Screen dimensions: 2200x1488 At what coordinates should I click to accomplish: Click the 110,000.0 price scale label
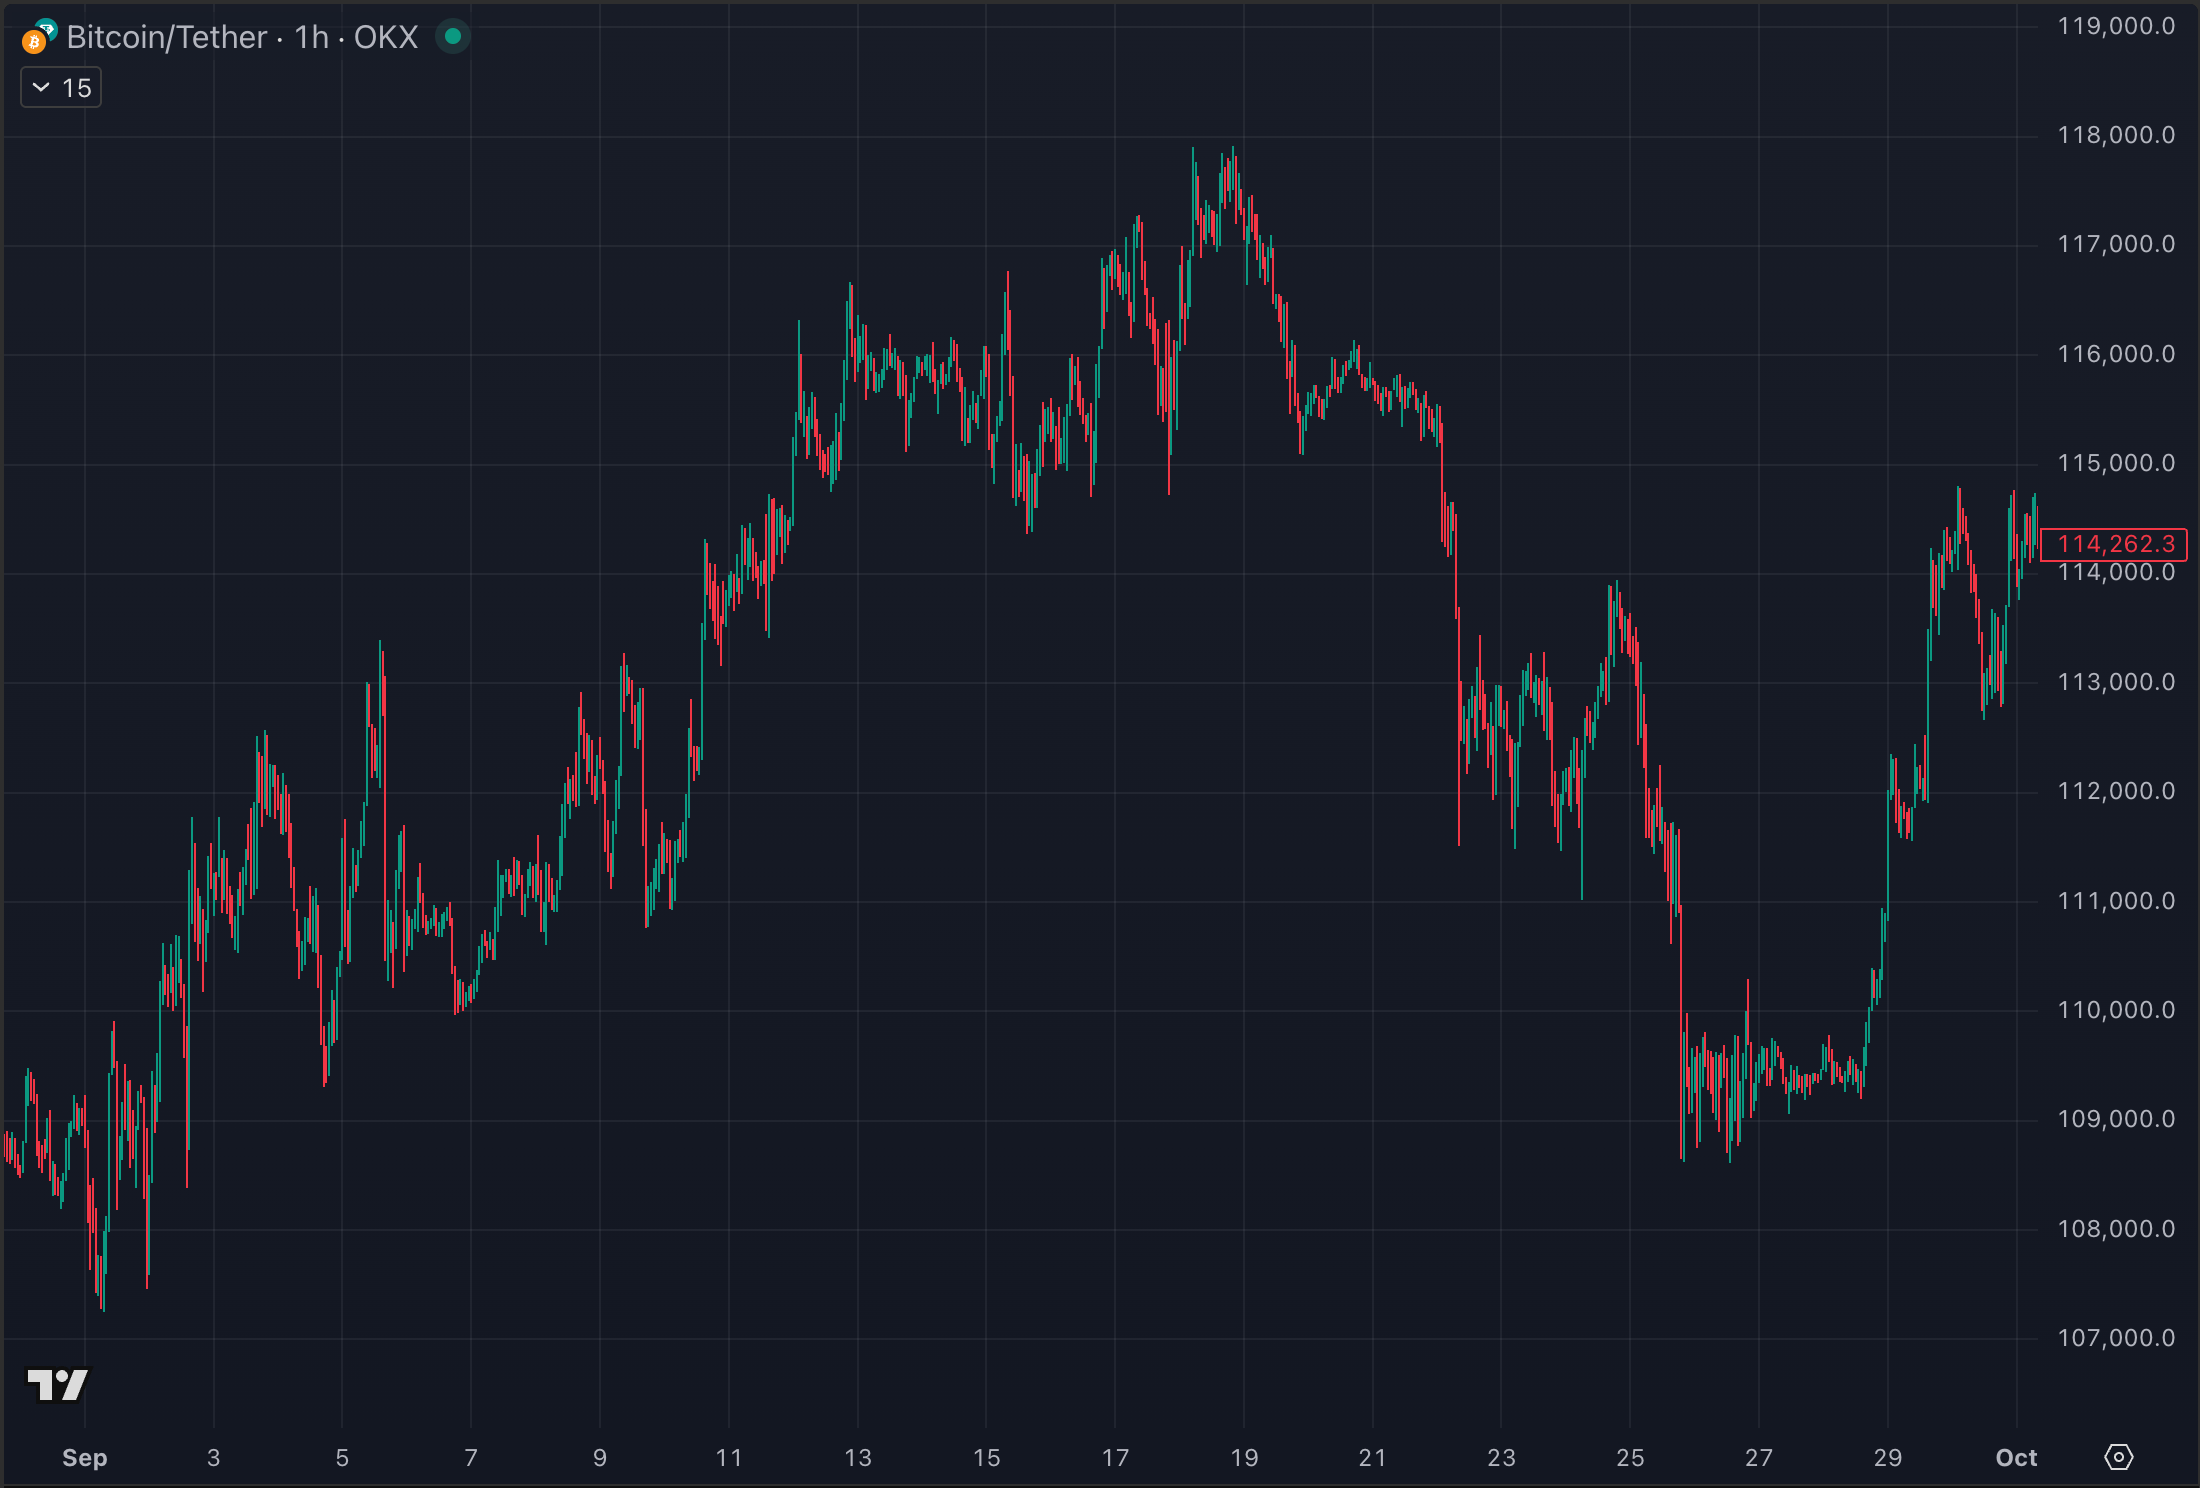click(x=2115, y=1010)
